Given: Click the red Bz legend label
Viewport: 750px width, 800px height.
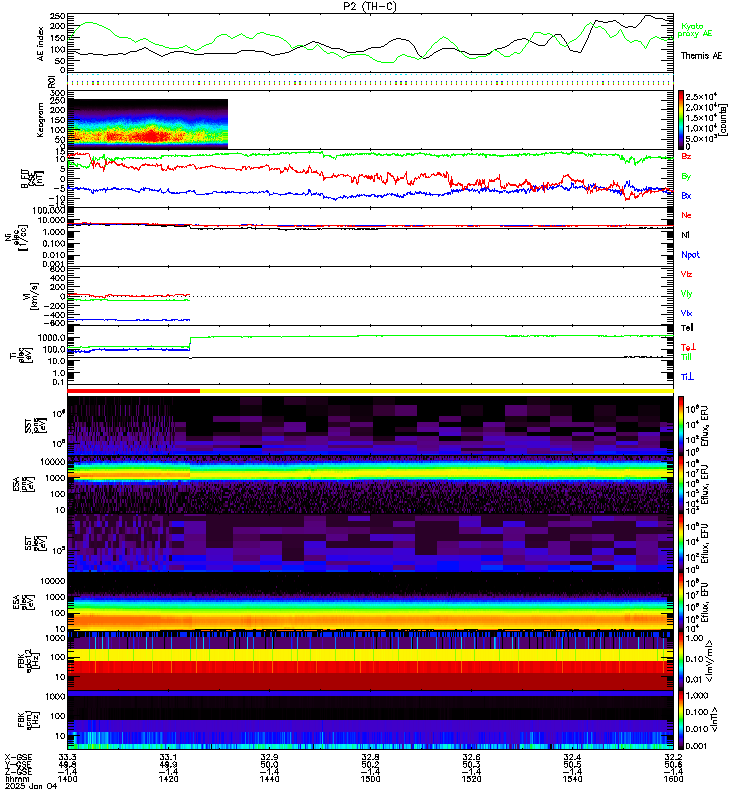Looking at the screenshot, I should click(x=686, y=156).
